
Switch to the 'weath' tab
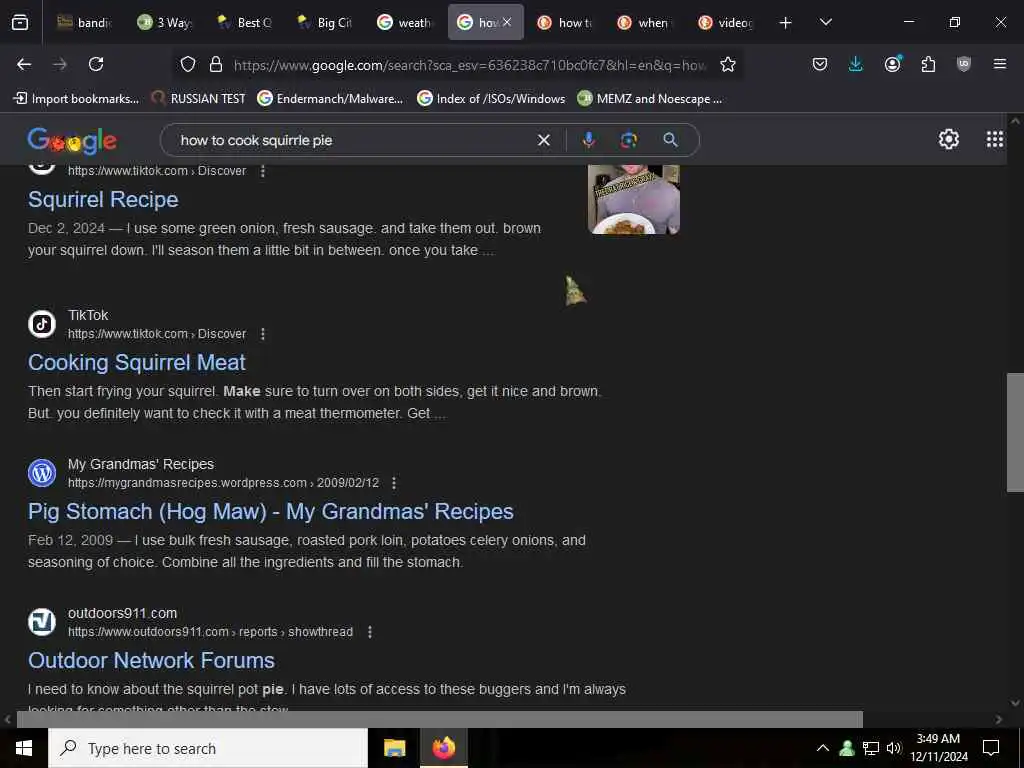405,22
